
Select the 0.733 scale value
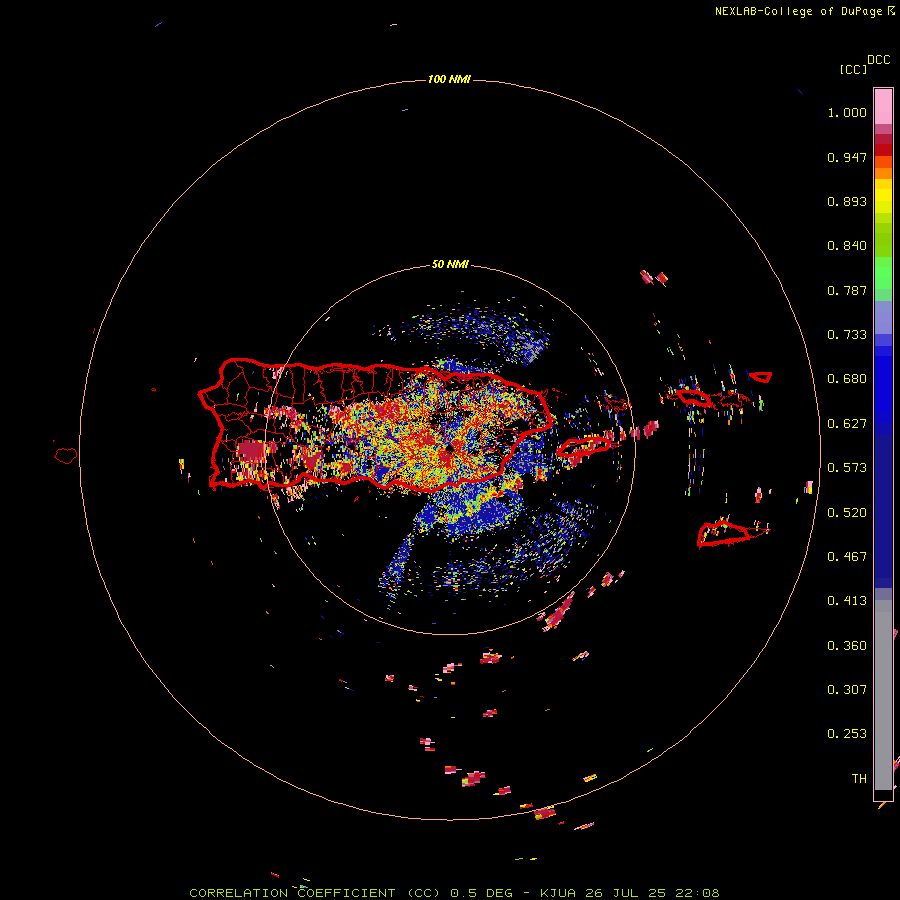[847, 335]
